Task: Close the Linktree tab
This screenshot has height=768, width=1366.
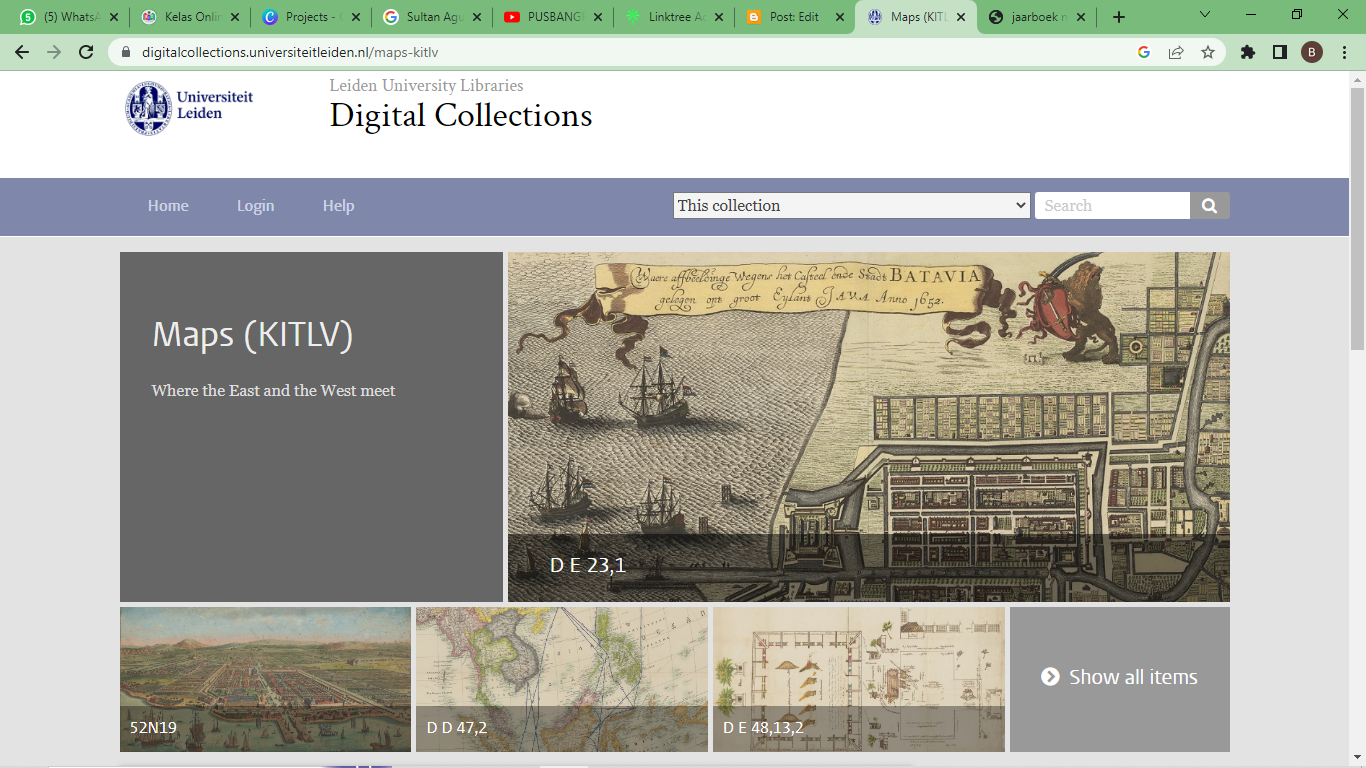Action: [719, 17]
